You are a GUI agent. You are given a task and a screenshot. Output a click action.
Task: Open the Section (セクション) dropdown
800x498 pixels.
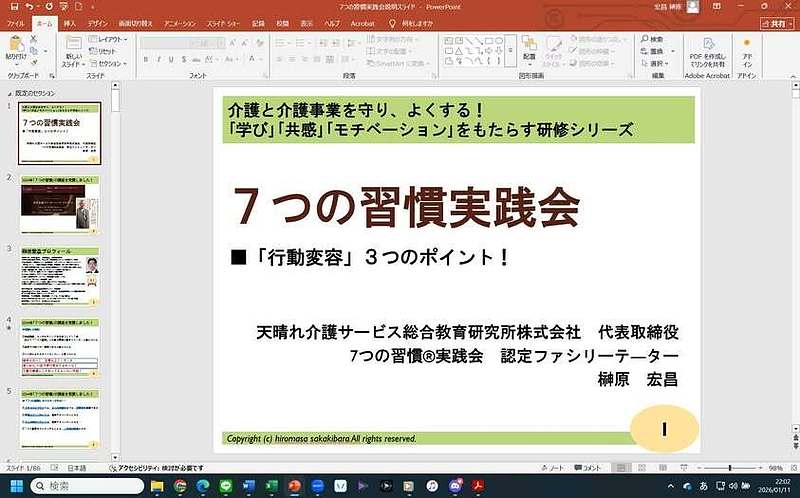tap(108, 63)
